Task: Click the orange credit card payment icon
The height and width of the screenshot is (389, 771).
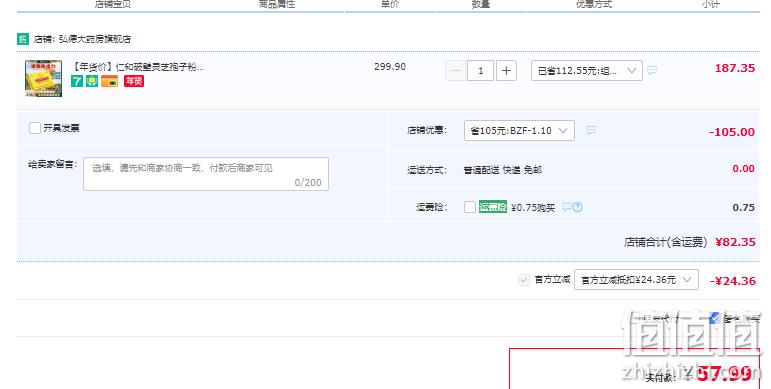Action: (x=110, y=81)
